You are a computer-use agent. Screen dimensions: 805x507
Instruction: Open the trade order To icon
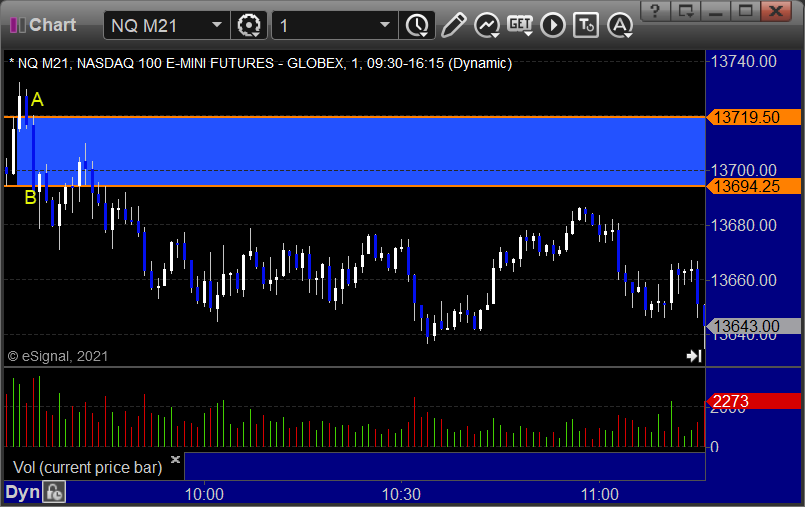point(586,25)
